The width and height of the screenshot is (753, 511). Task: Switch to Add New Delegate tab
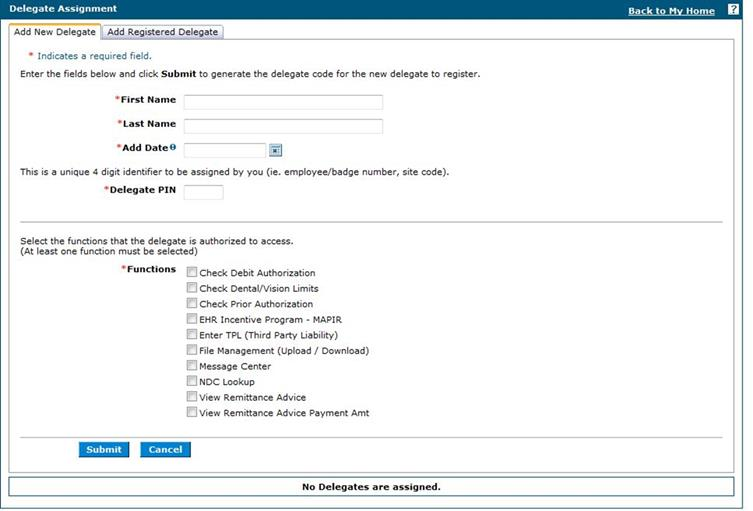coord(55,32)
